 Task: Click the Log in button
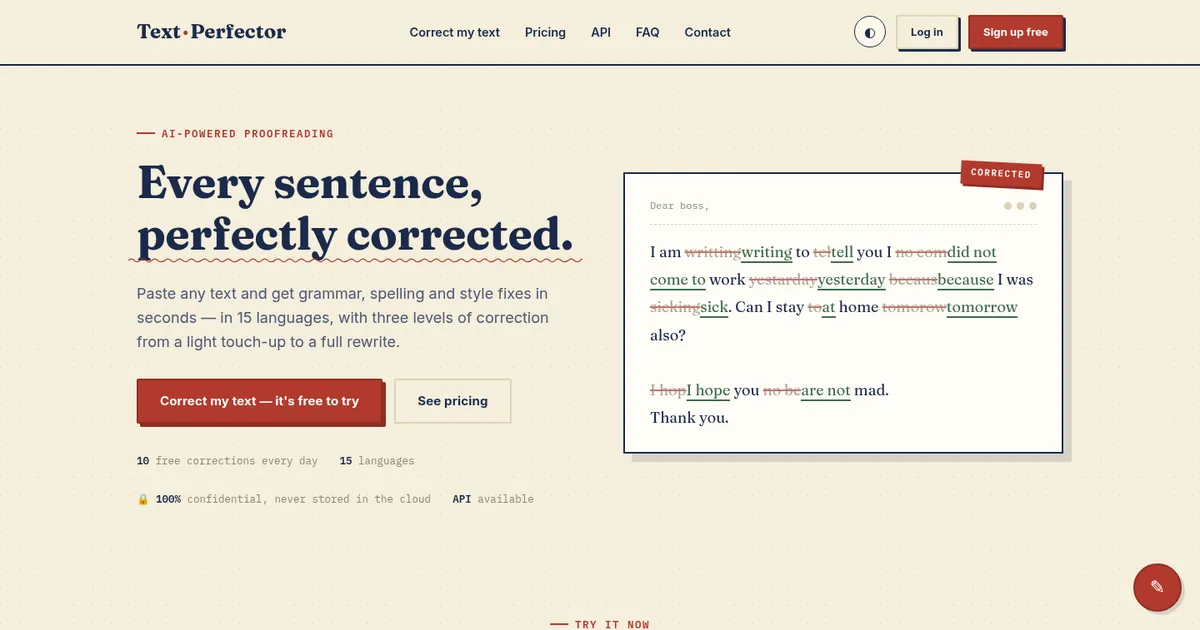[926, 32]
